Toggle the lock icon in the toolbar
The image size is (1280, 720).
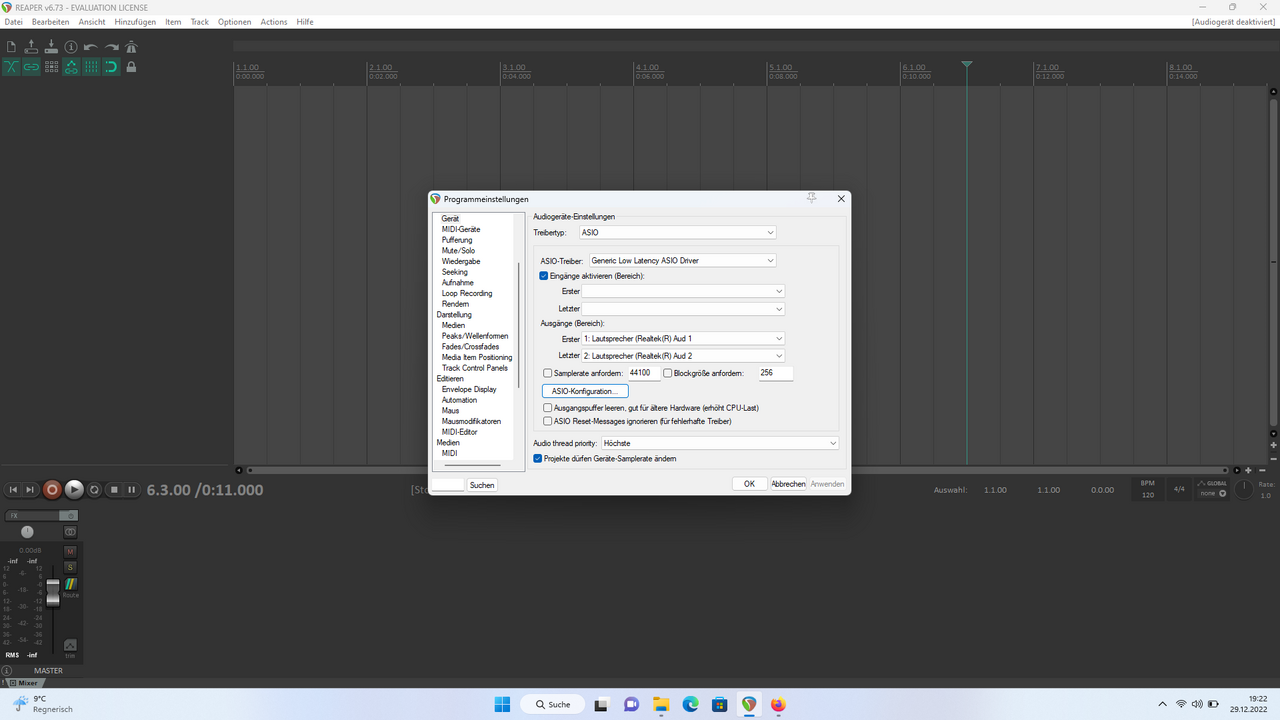131,67
